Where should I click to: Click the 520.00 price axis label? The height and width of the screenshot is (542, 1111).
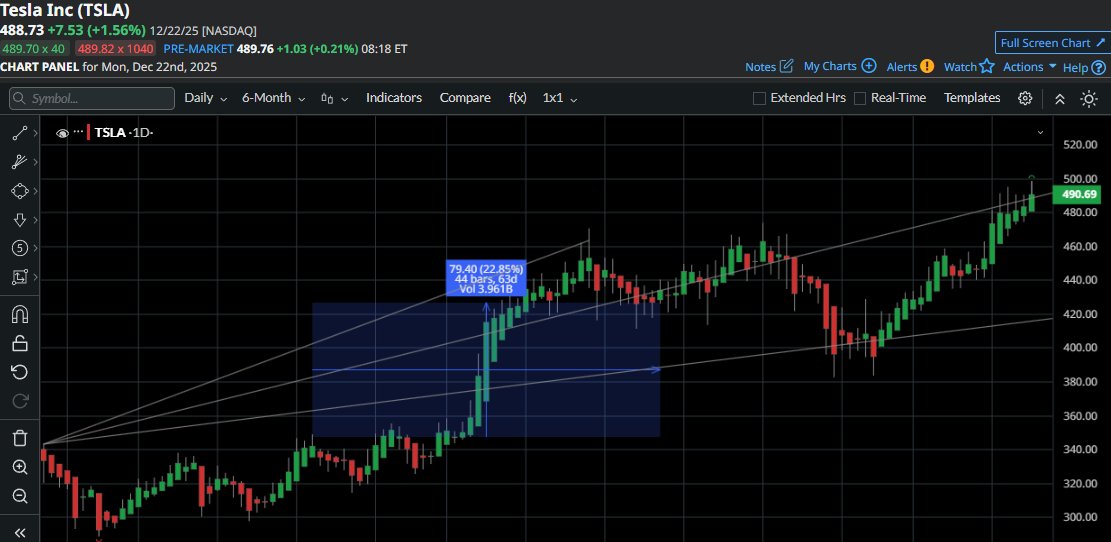[1080, 145]
